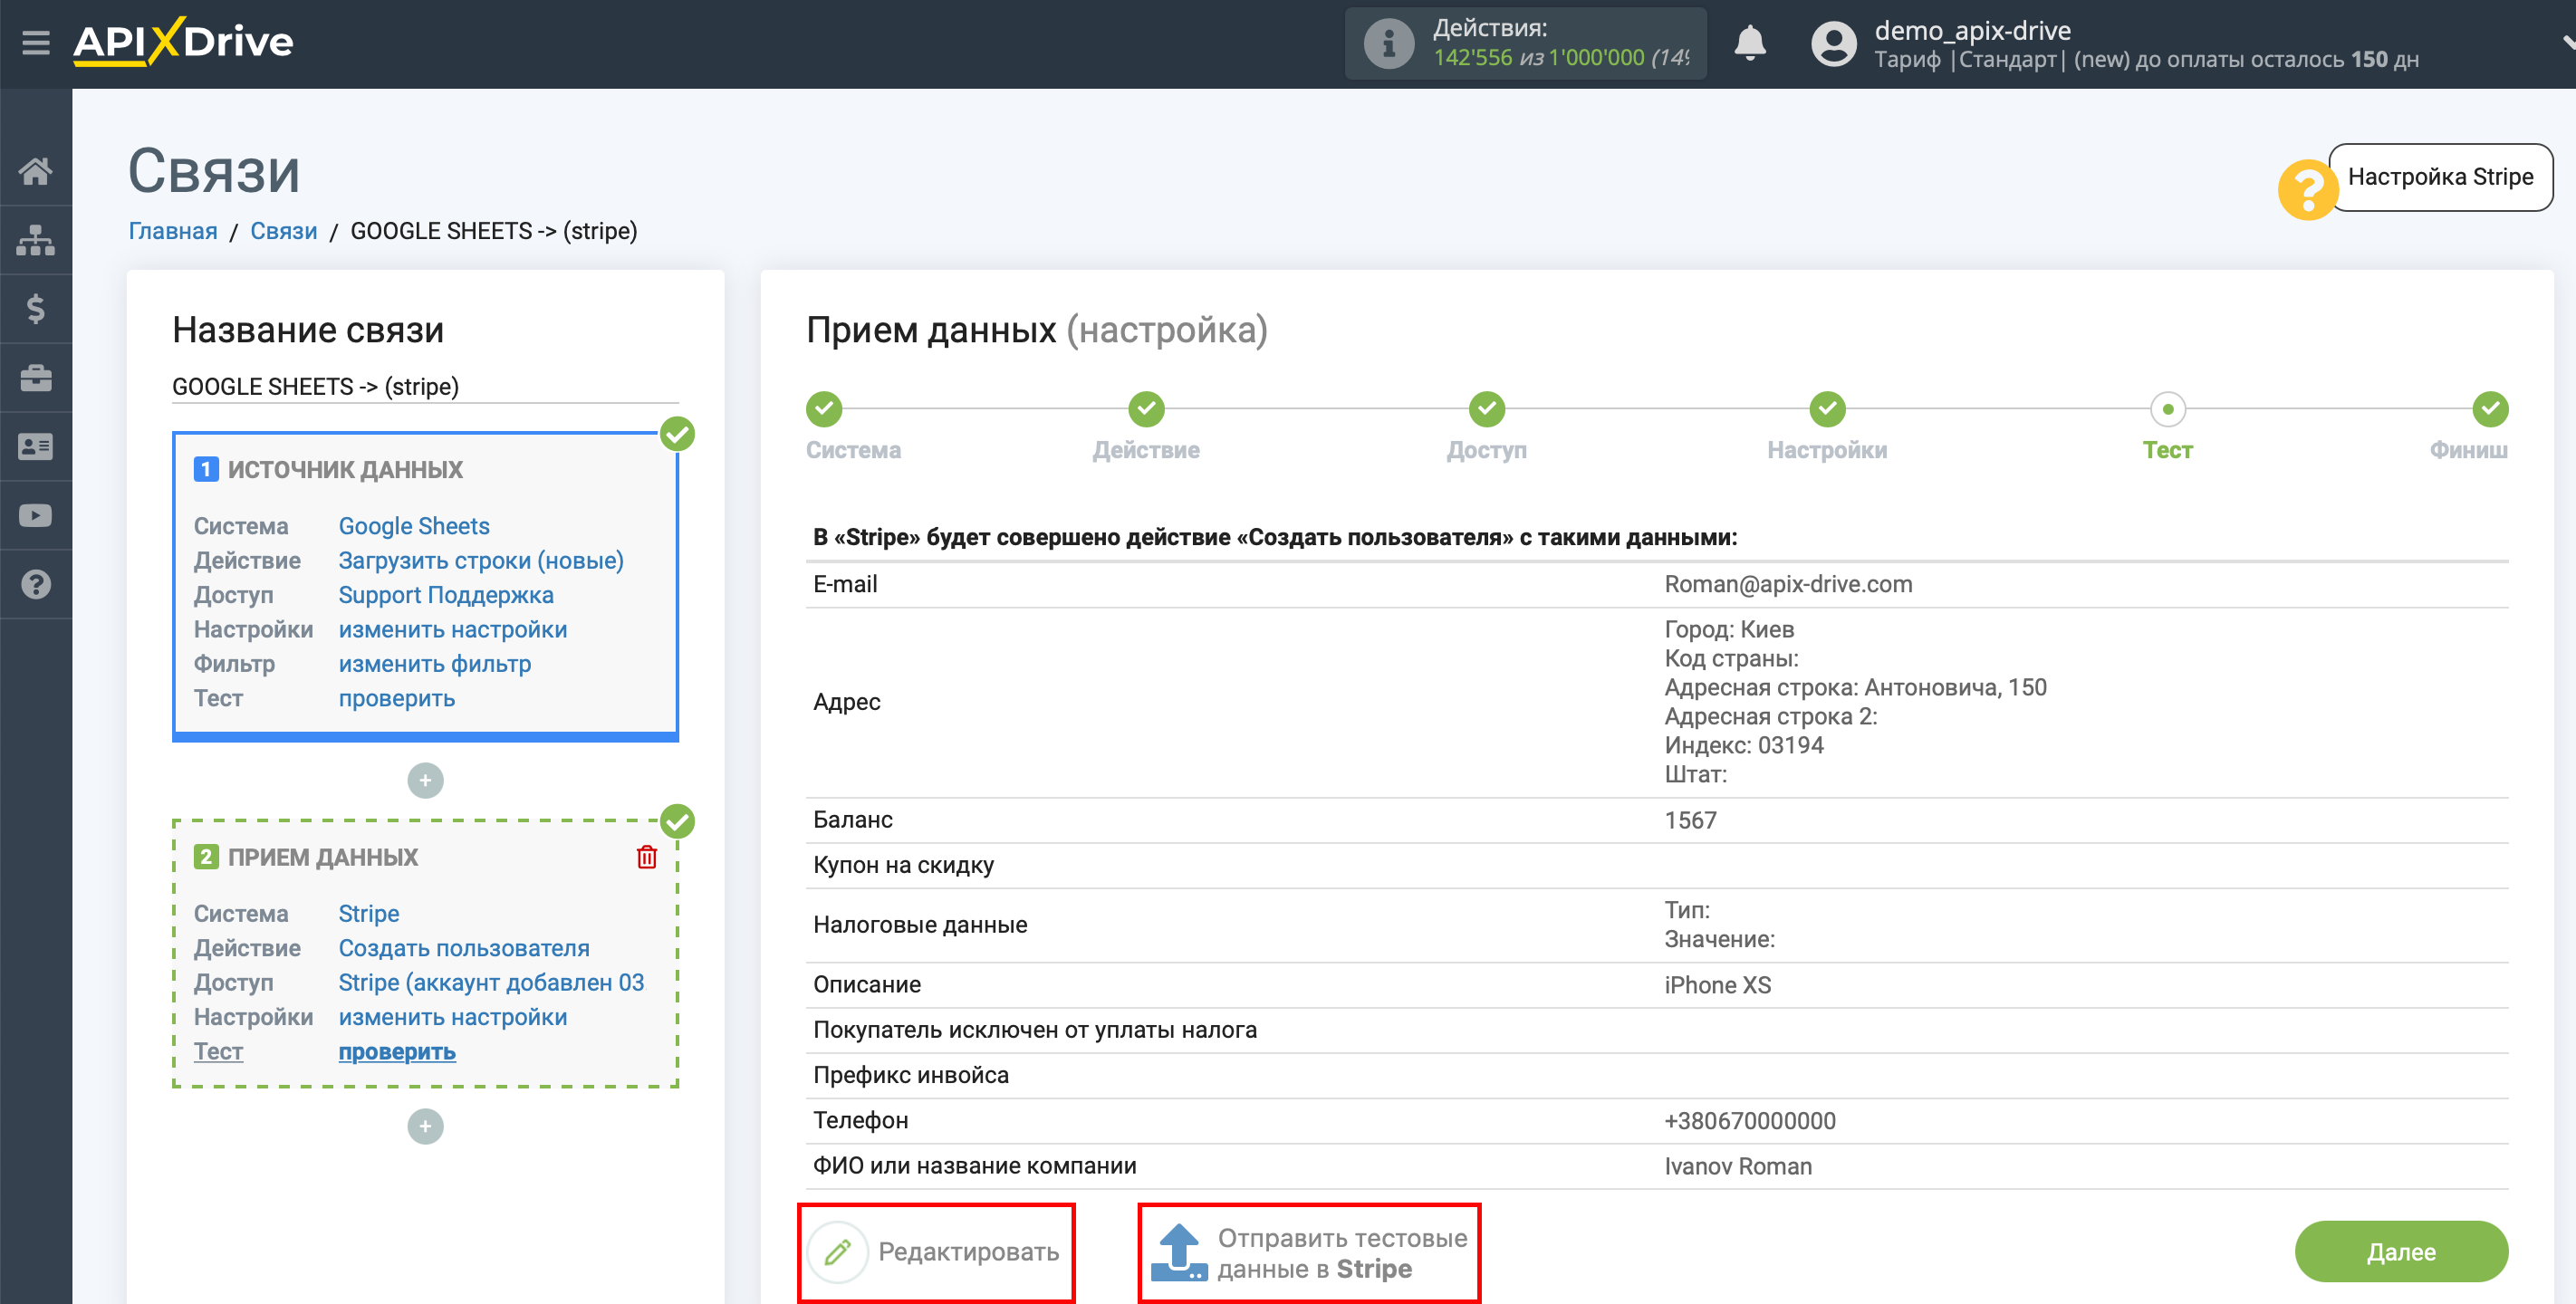Open the contact card sidebar icon

(x=36, y=447)
